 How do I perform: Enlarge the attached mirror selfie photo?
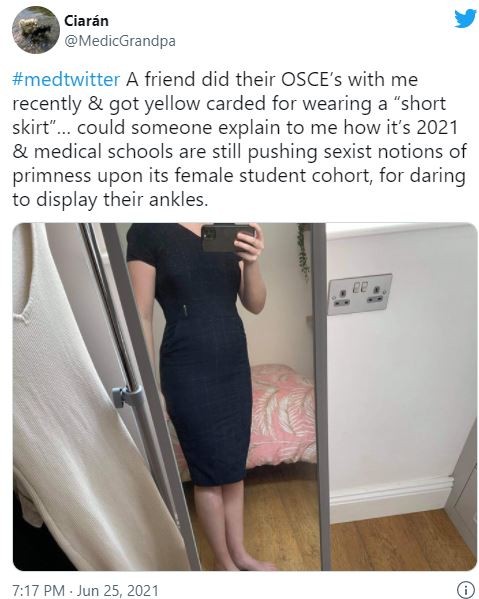pyautogui.click(x=245, y=397)
